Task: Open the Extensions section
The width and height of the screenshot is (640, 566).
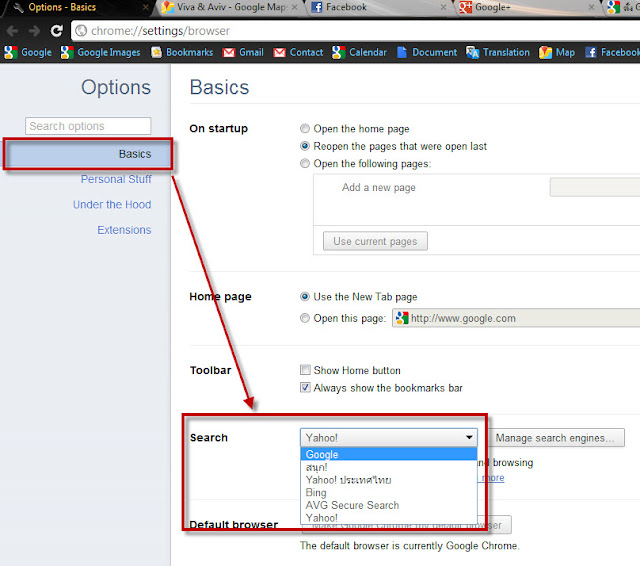Action: pos(124,230)
